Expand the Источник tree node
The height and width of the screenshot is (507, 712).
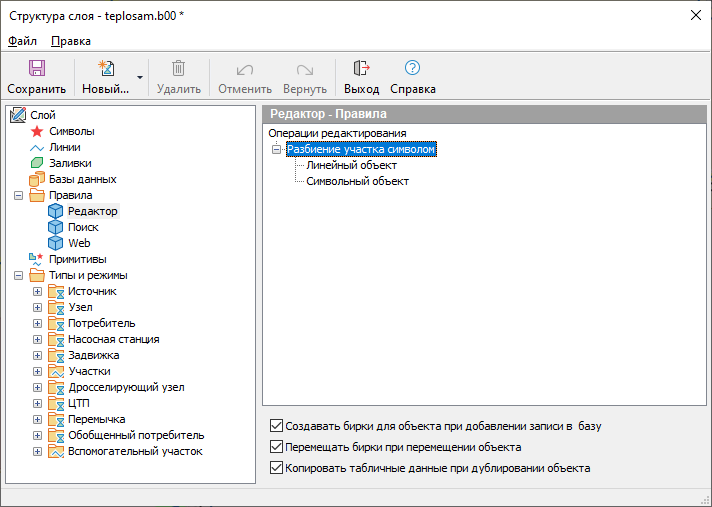pos(37,291)
